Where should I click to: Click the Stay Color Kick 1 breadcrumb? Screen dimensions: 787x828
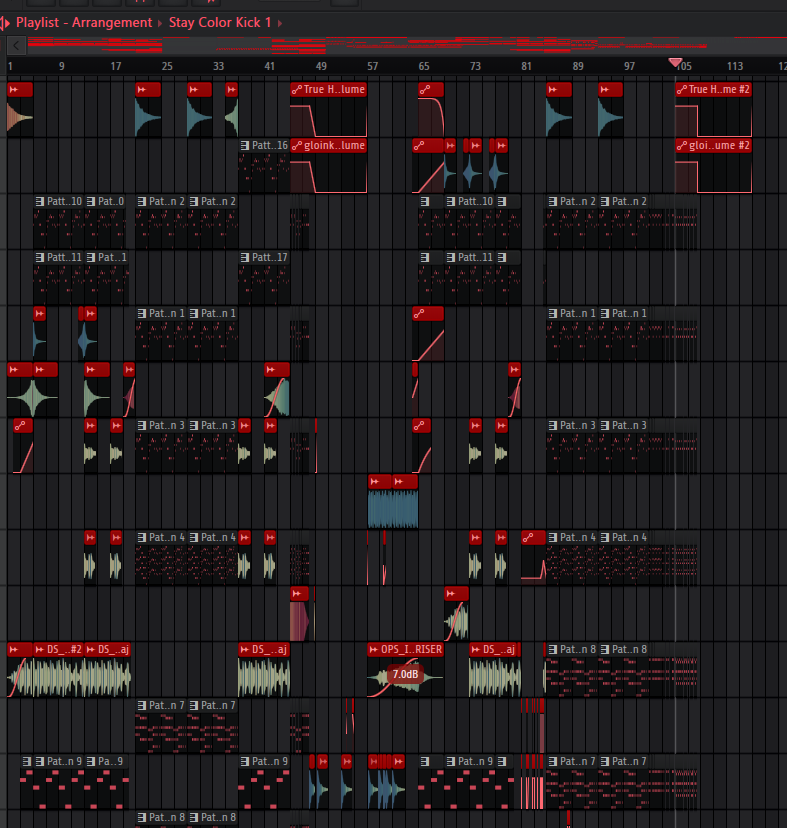click(x=220, y=23)
